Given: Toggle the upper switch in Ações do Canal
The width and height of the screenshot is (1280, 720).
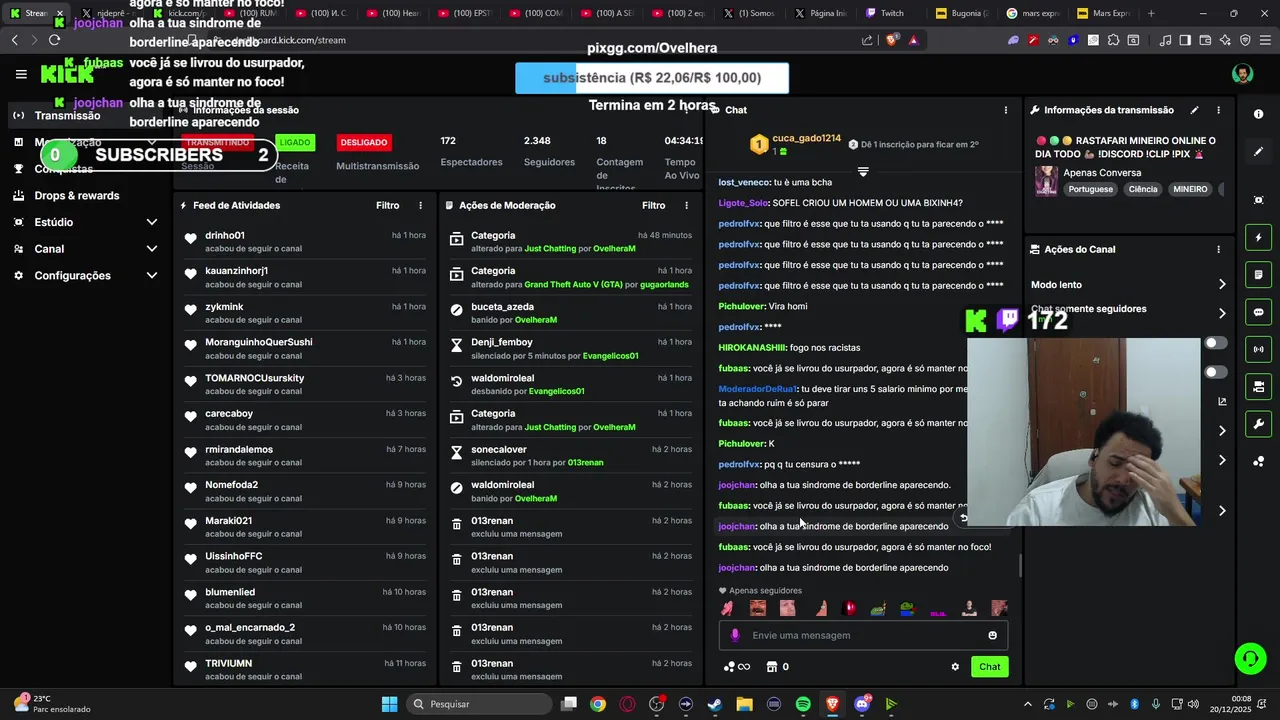Looking at the screenshot, I should coord(1216,343).
